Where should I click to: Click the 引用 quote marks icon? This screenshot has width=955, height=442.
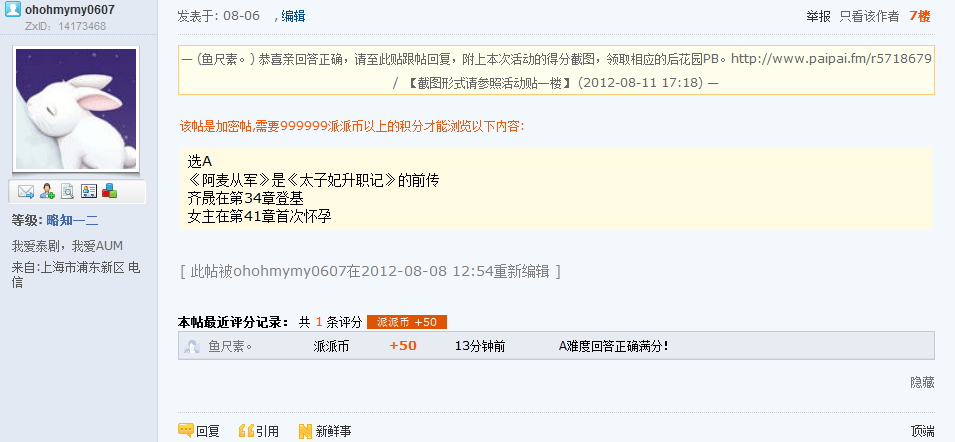246,431
